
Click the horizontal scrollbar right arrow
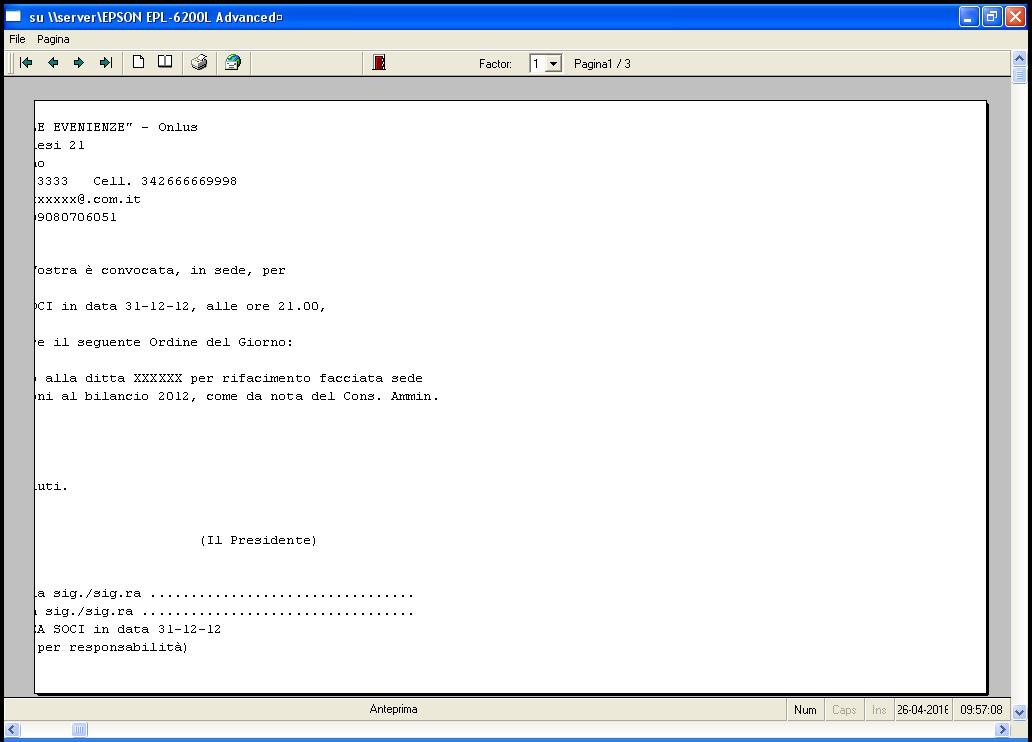1002,729
